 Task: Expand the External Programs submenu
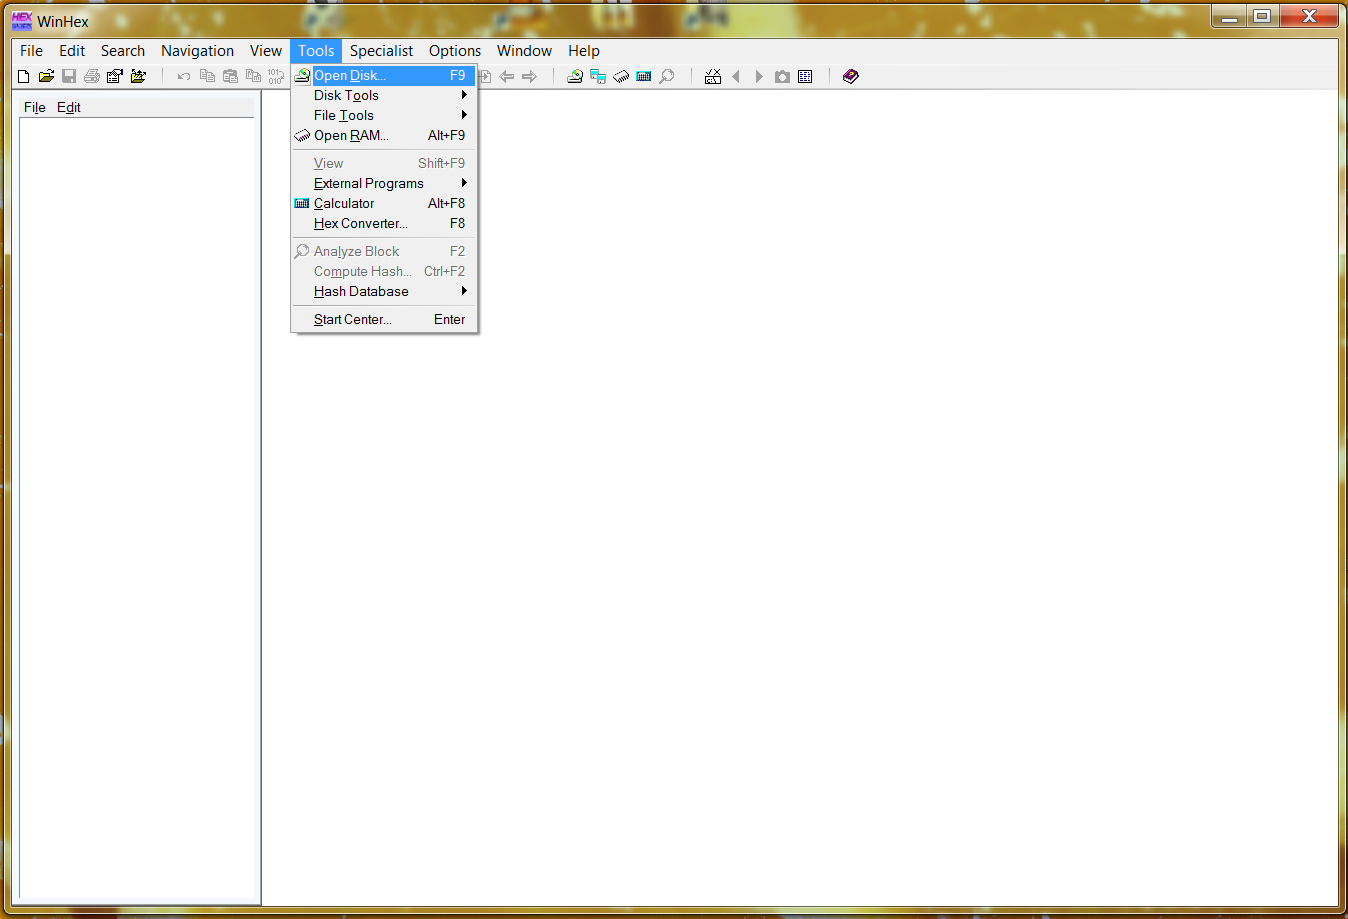point(385,183)
